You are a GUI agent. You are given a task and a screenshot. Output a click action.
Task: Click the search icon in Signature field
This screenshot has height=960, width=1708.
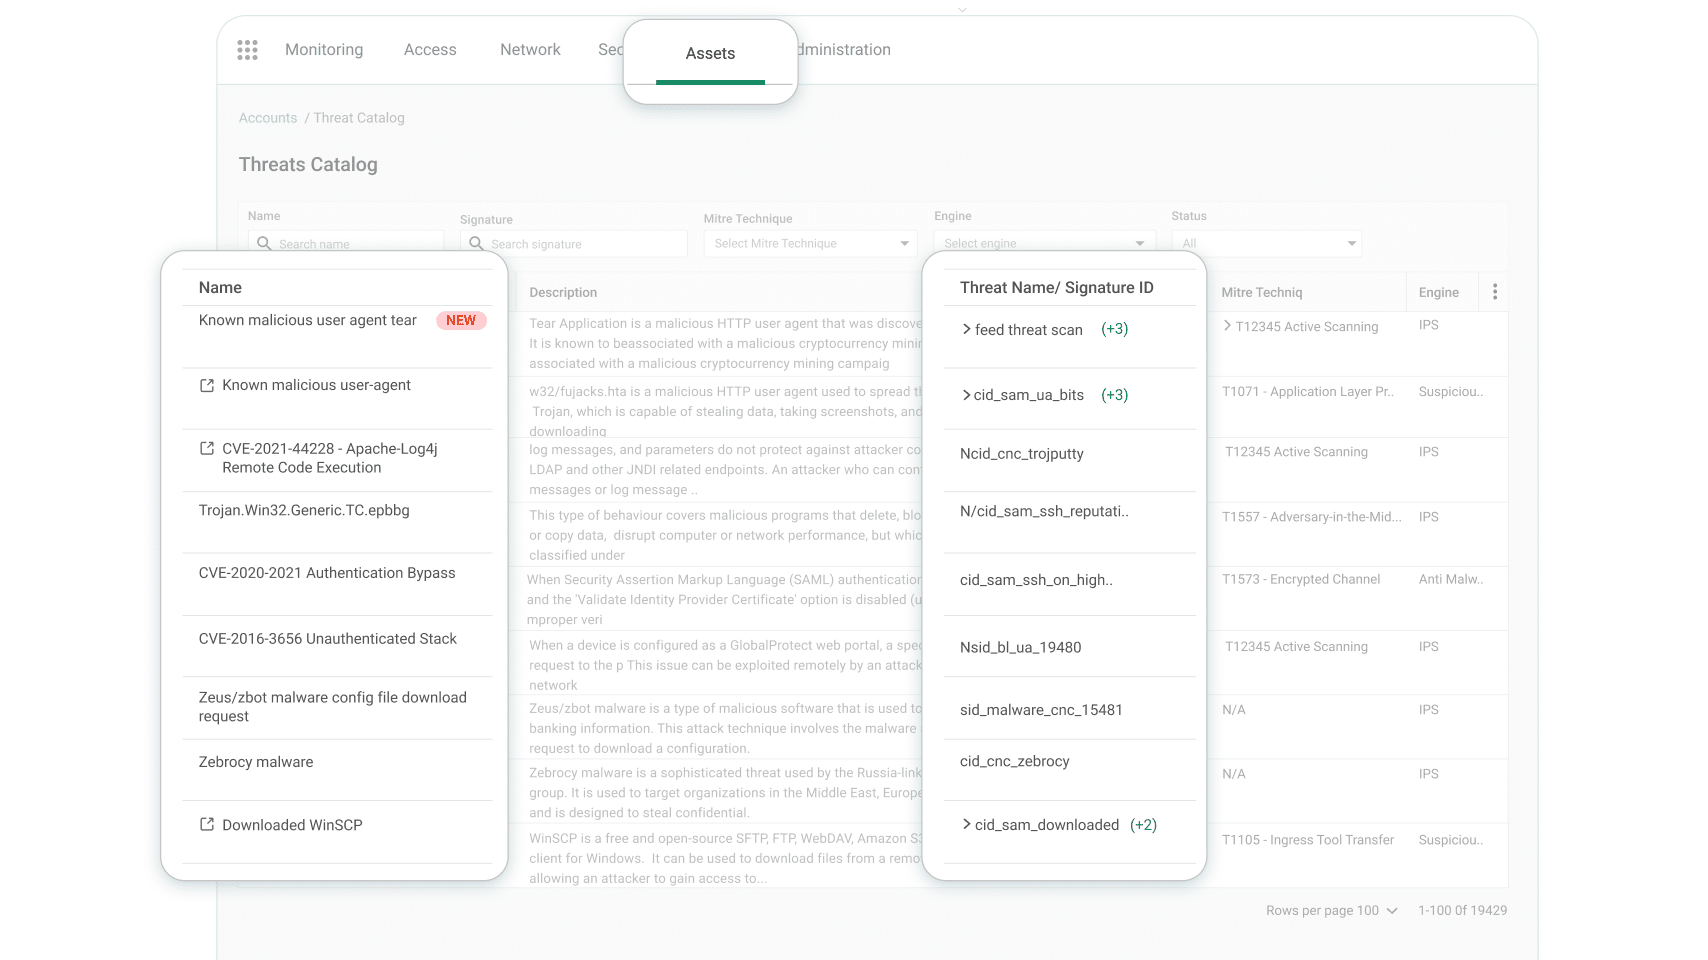tap(476, 243)
